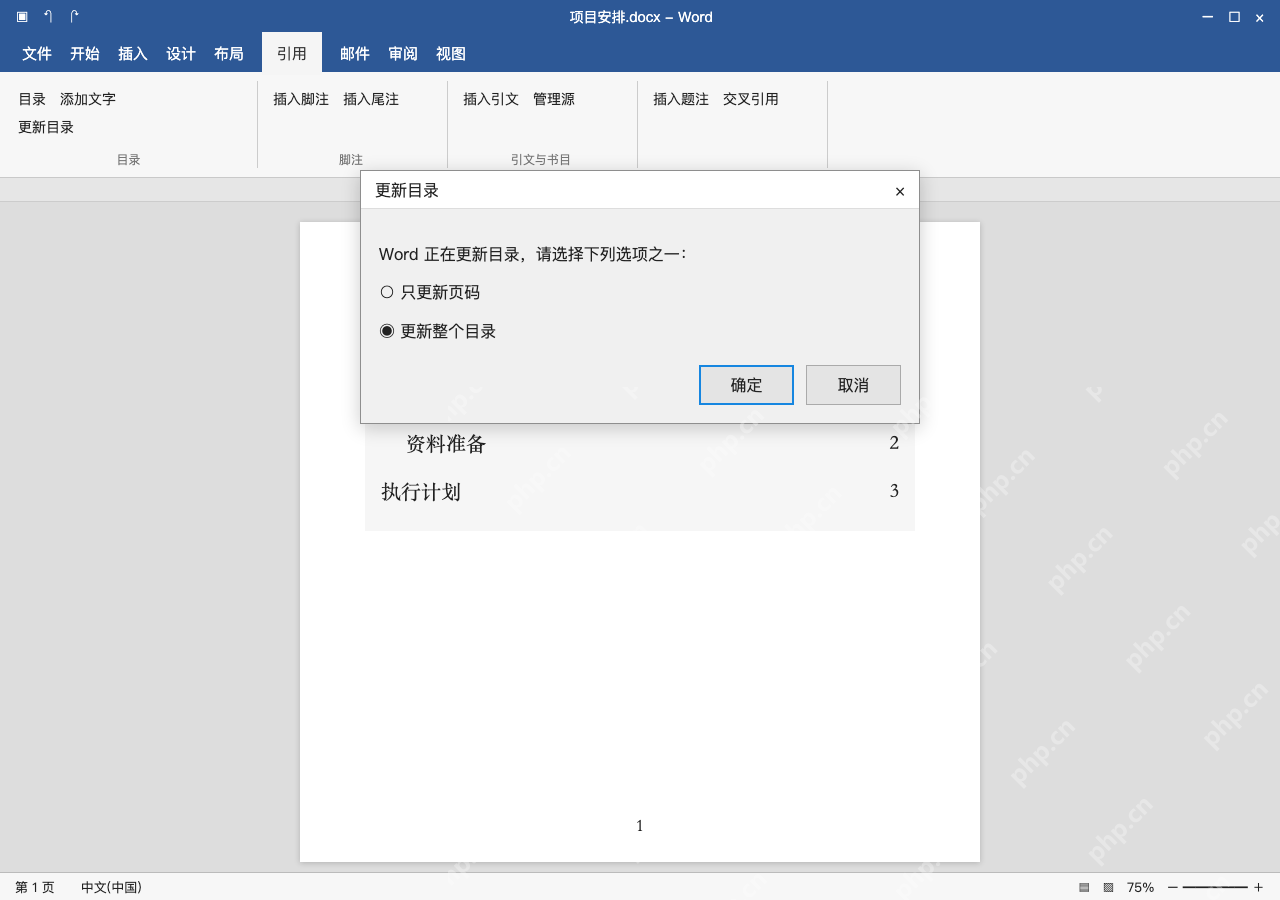Open 交叉引用 from the ribbon

coord(751,99)
